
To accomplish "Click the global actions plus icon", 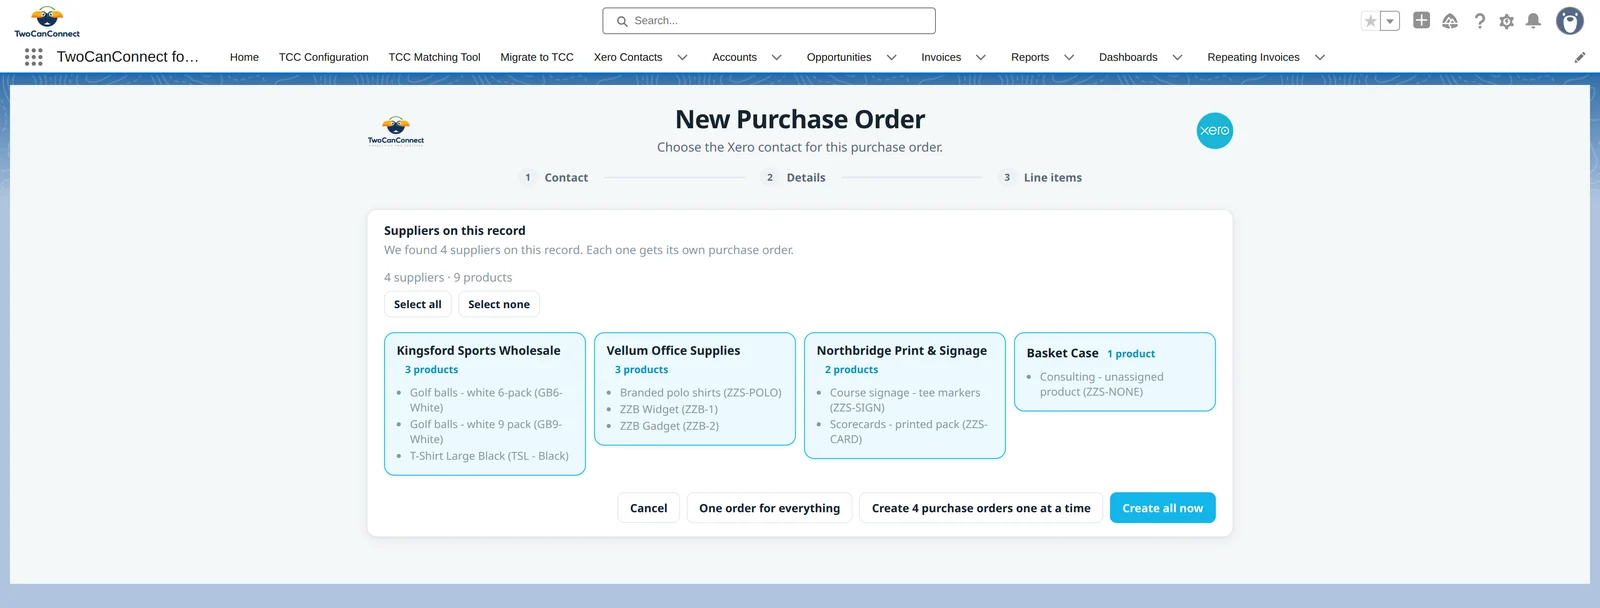I will click(1421, 20).
